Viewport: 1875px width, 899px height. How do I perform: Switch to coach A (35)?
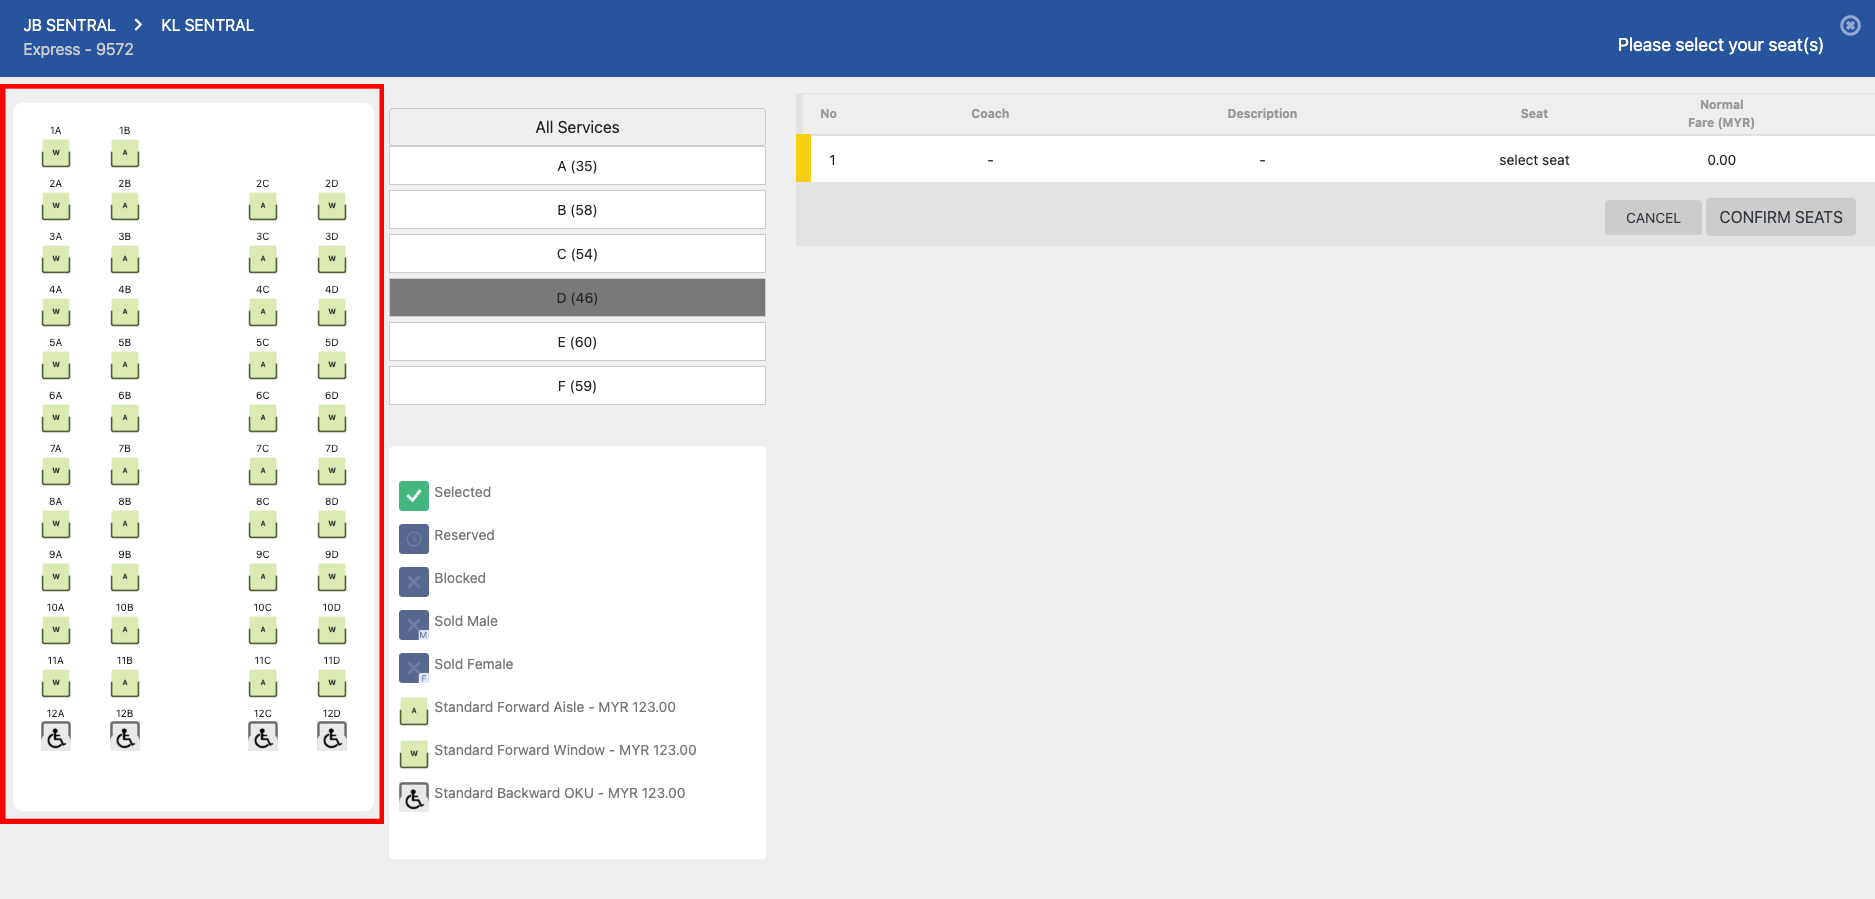[577, 166]
